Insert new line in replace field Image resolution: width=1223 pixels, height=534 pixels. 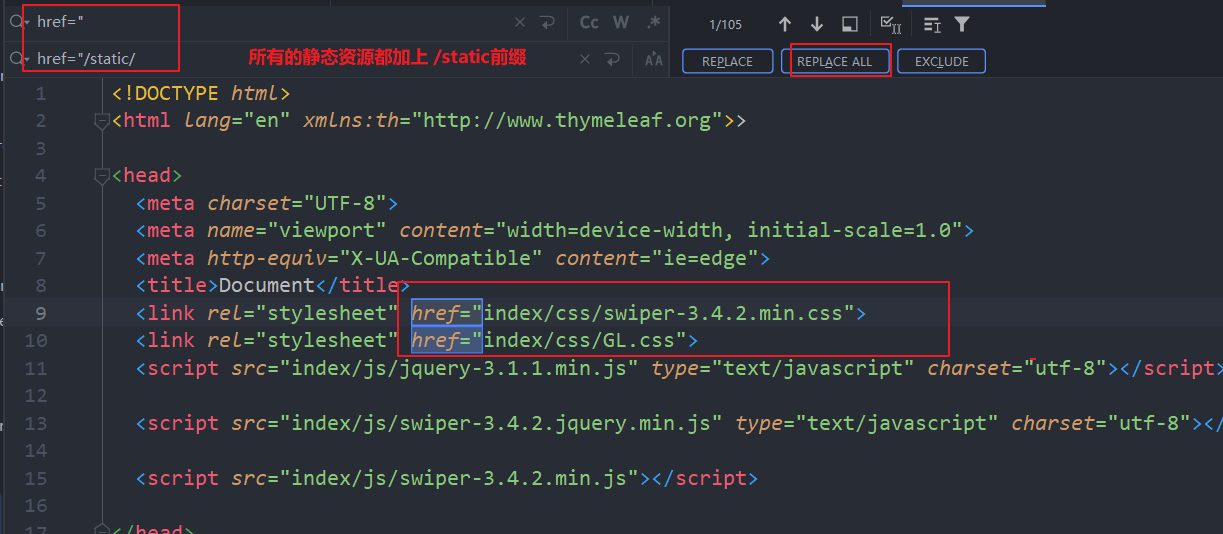(x=614, y=59)
